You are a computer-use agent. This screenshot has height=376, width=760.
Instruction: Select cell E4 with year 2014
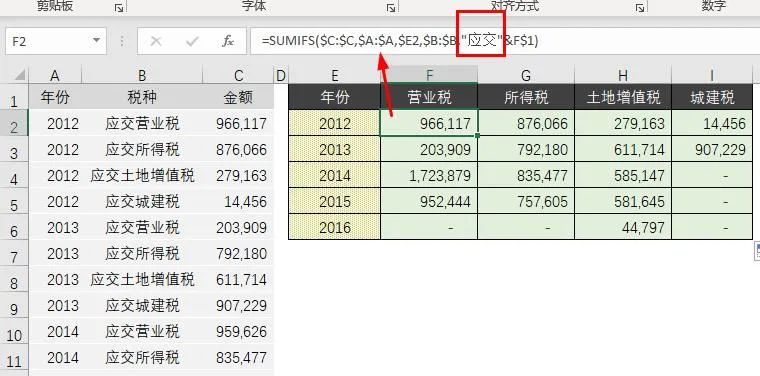pyautogui.click(x=334, y=175)
